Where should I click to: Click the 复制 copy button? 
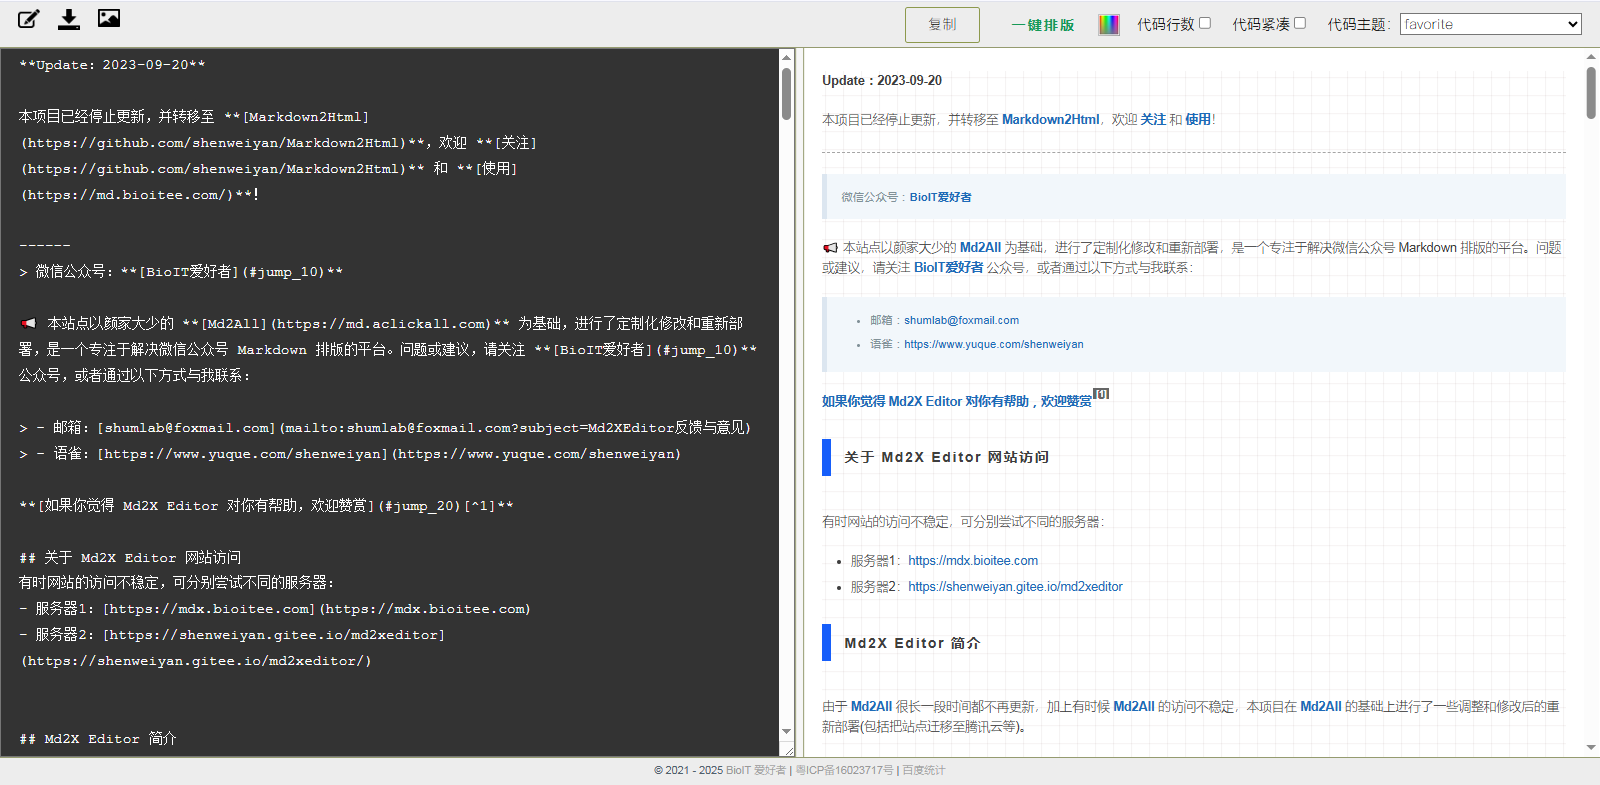pos(942,25)
